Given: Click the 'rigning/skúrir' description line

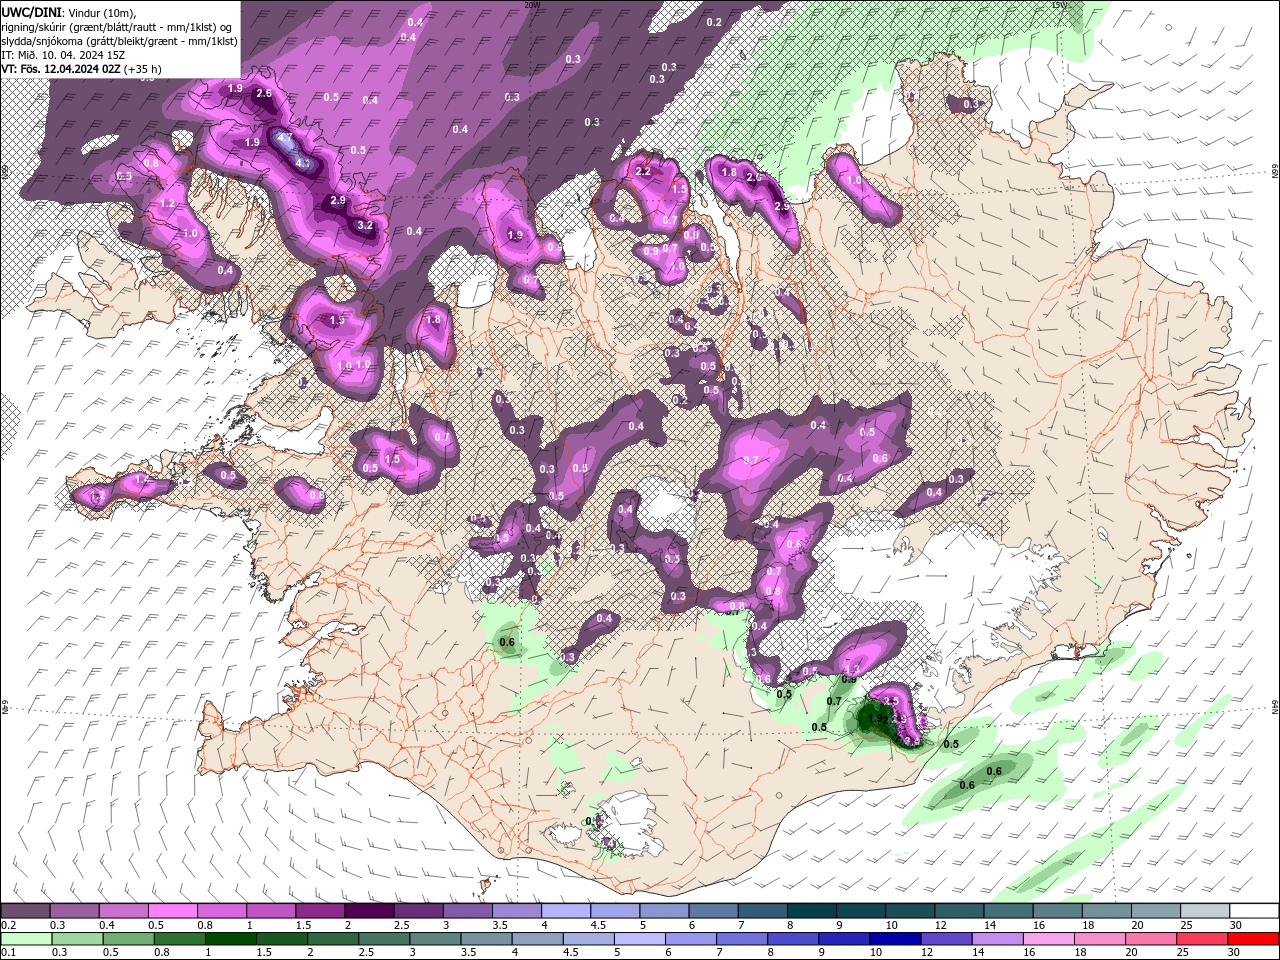Looking at the screenshot, I should coord(118,27).
